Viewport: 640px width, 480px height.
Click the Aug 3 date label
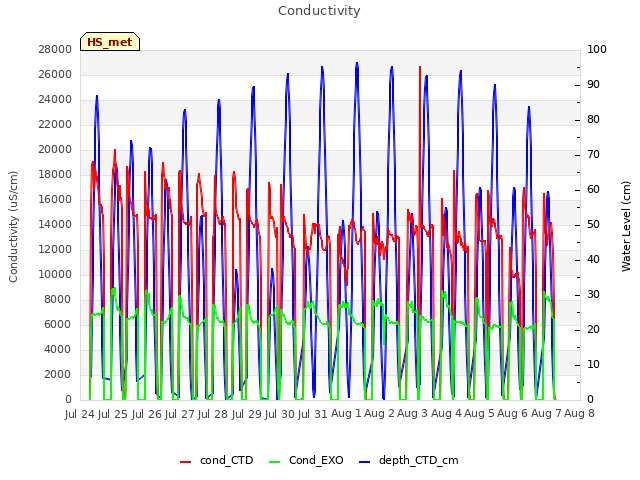[413, 414]
